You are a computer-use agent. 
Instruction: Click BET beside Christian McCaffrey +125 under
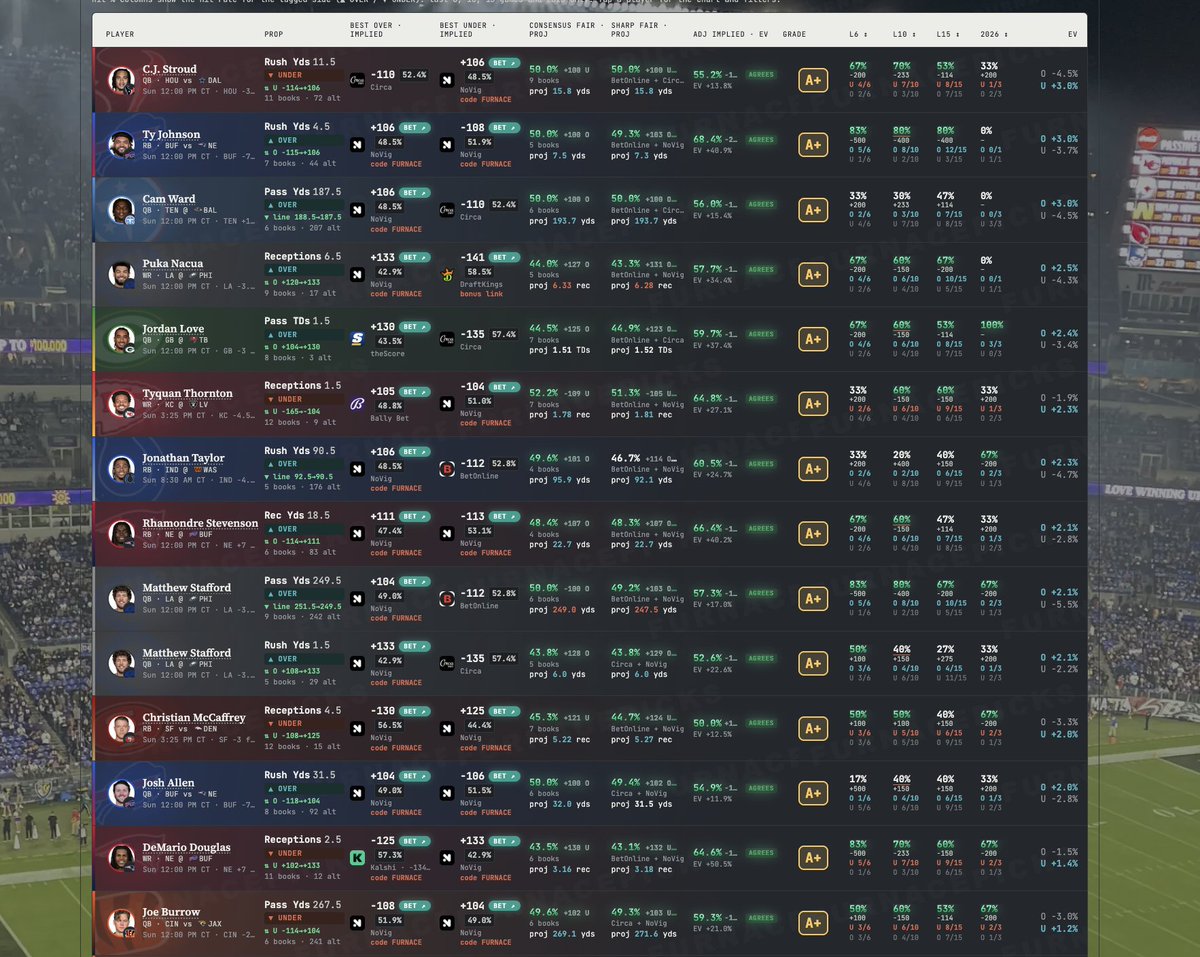[505, 711]
